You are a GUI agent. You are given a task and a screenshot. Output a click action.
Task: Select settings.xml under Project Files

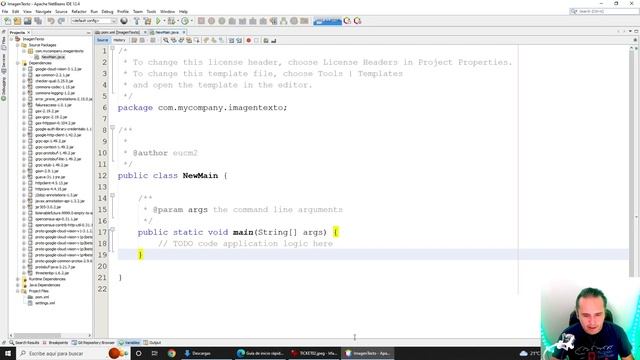[x=45, y=303]
